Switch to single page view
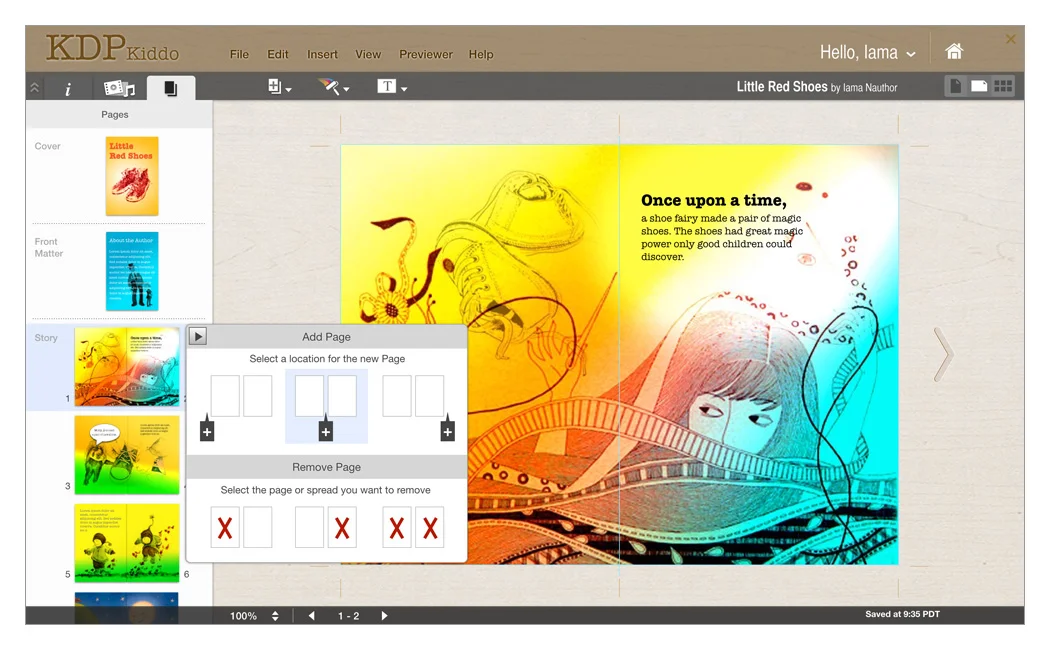This screenshot has height=650, width=1050. (x=955, y=87)
